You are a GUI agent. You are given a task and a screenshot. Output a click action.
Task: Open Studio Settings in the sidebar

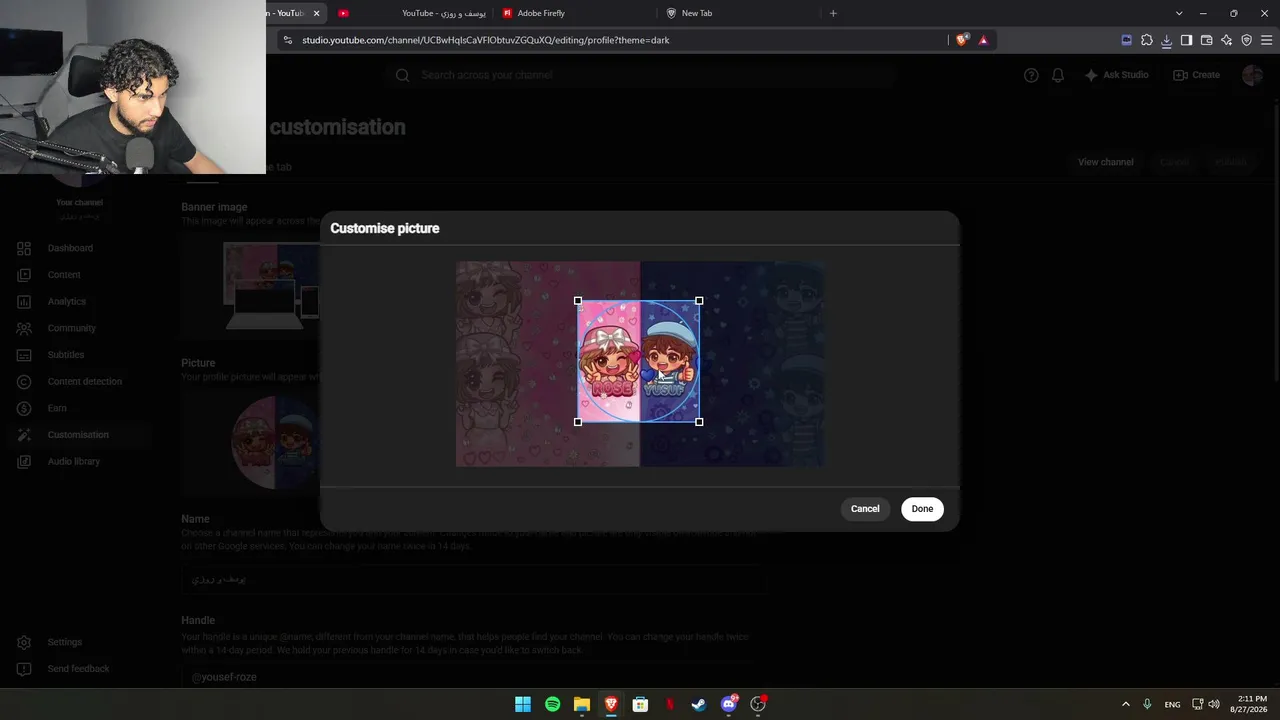click(78, 642)
